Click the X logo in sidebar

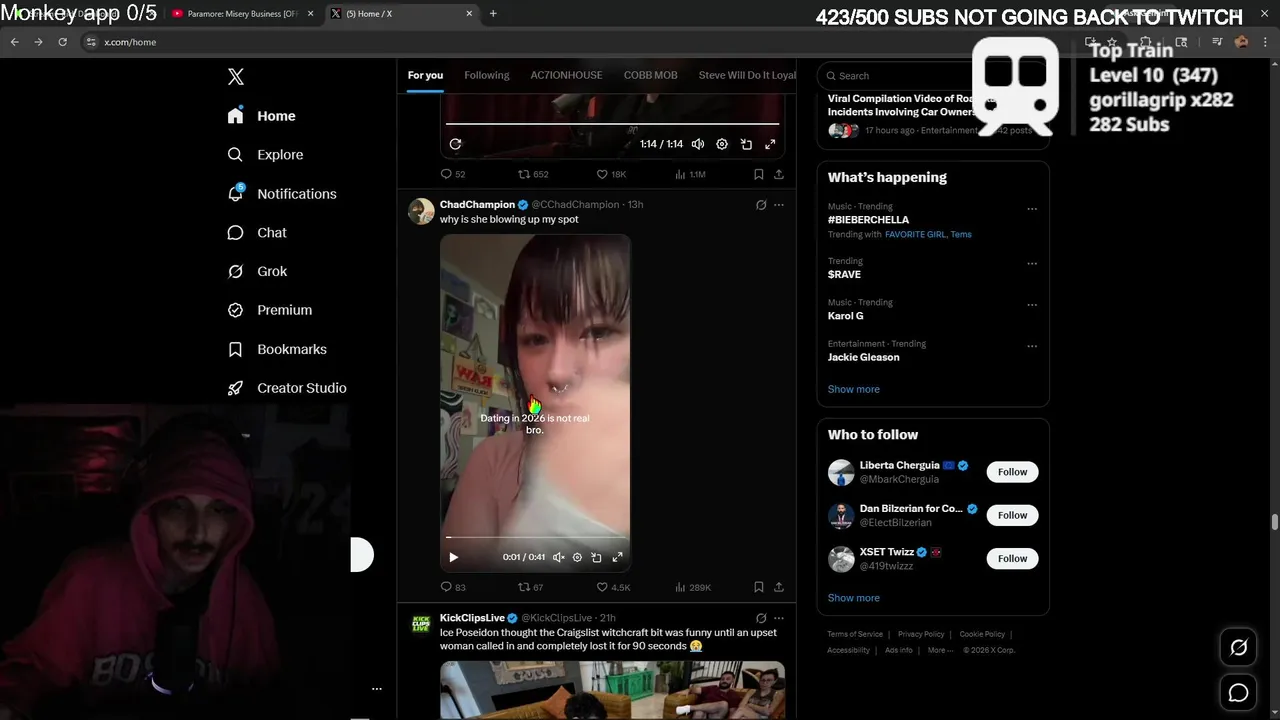[x=236, y=77]
